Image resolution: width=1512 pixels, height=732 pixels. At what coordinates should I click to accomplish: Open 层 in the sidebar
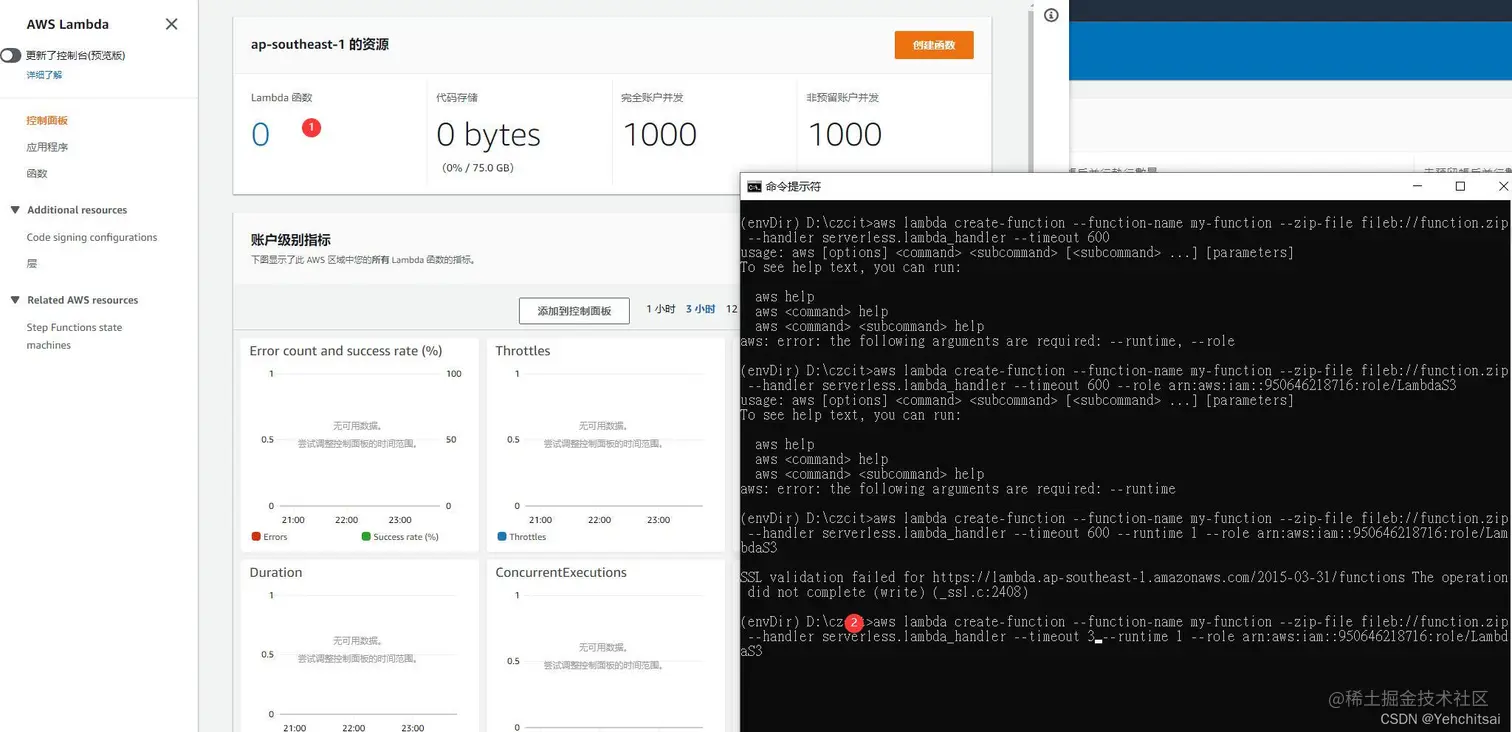32,264
